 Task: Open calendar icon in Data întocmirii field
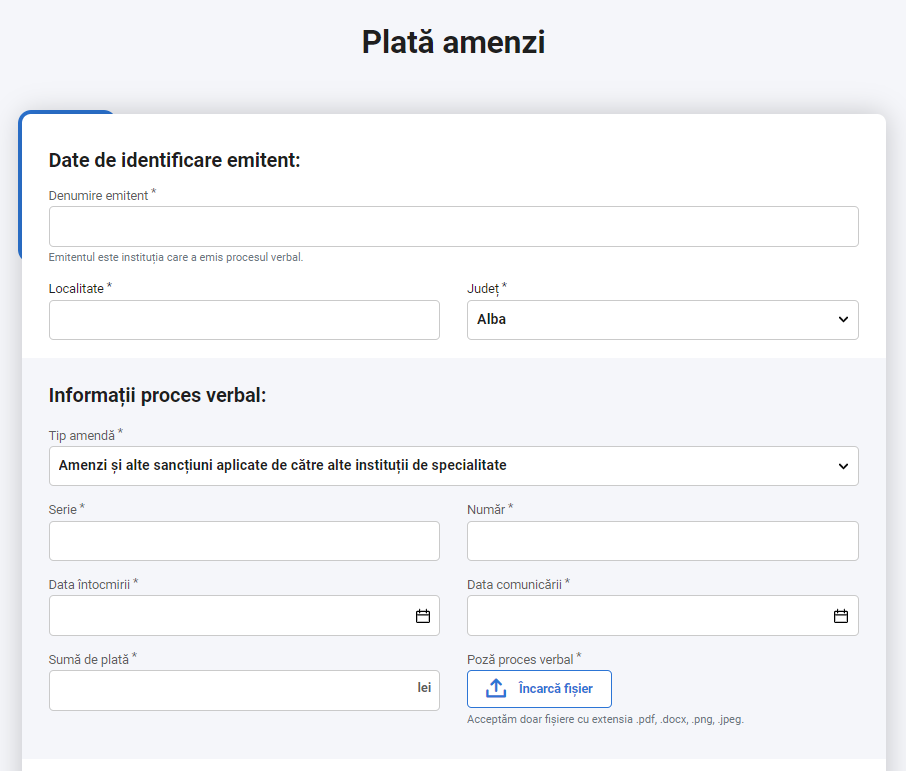tap(423, 616)
